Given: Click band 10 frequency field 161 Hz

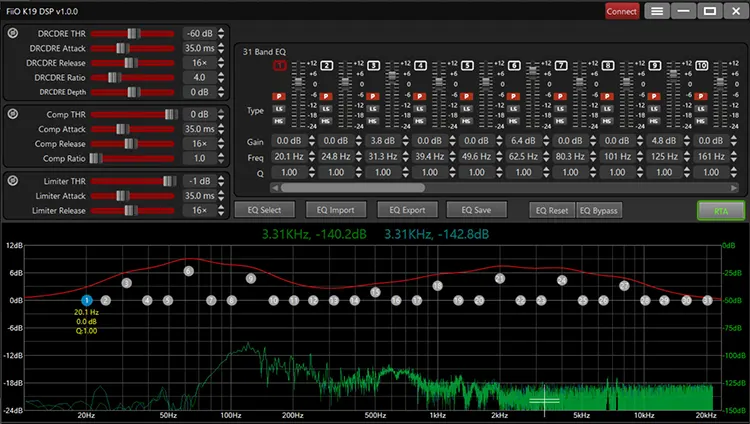Looking at the screenshot, I should coord(711,156).
